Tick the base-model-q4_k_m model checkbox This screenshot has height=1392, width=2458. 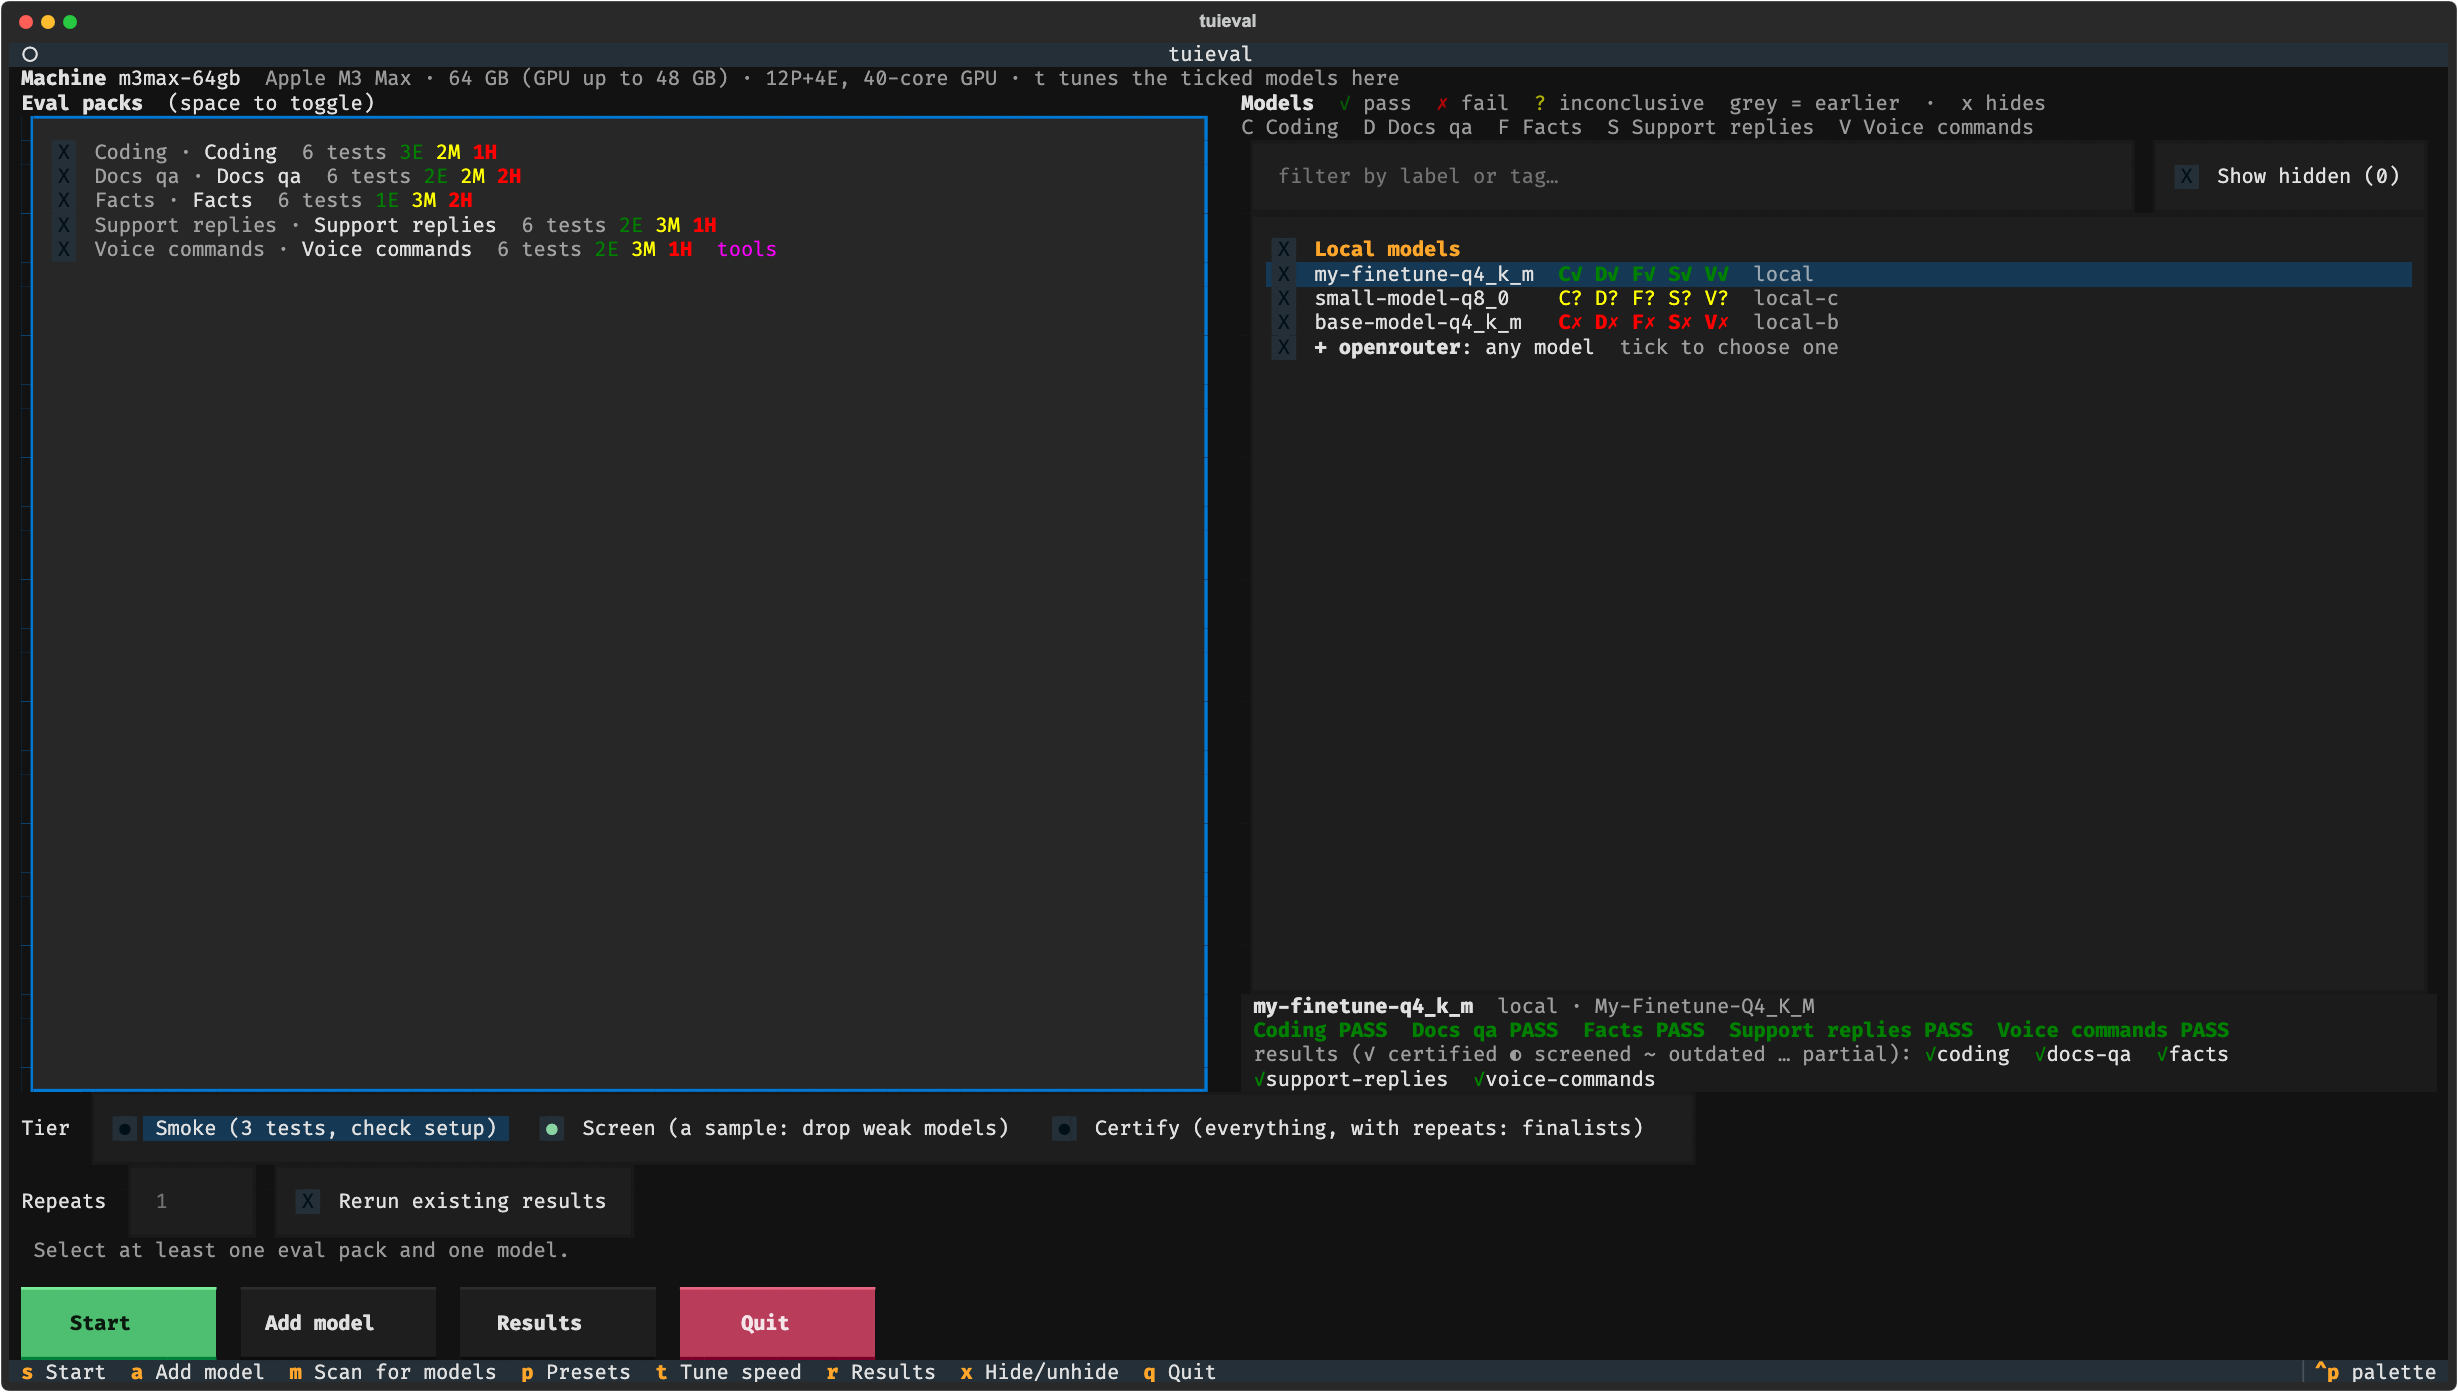click(1284, 322)
